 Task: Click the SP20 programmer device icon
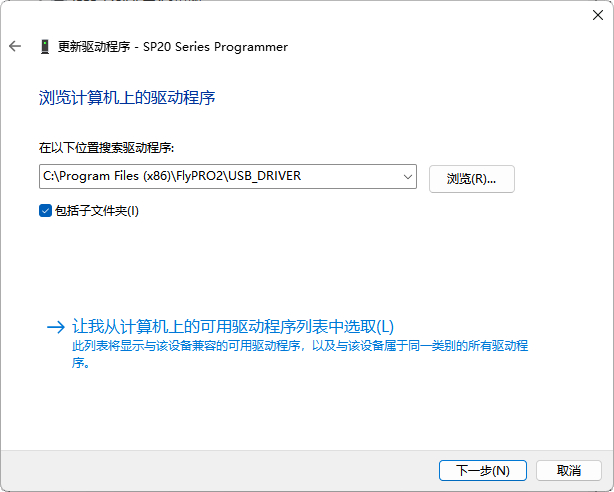(45, 47)
